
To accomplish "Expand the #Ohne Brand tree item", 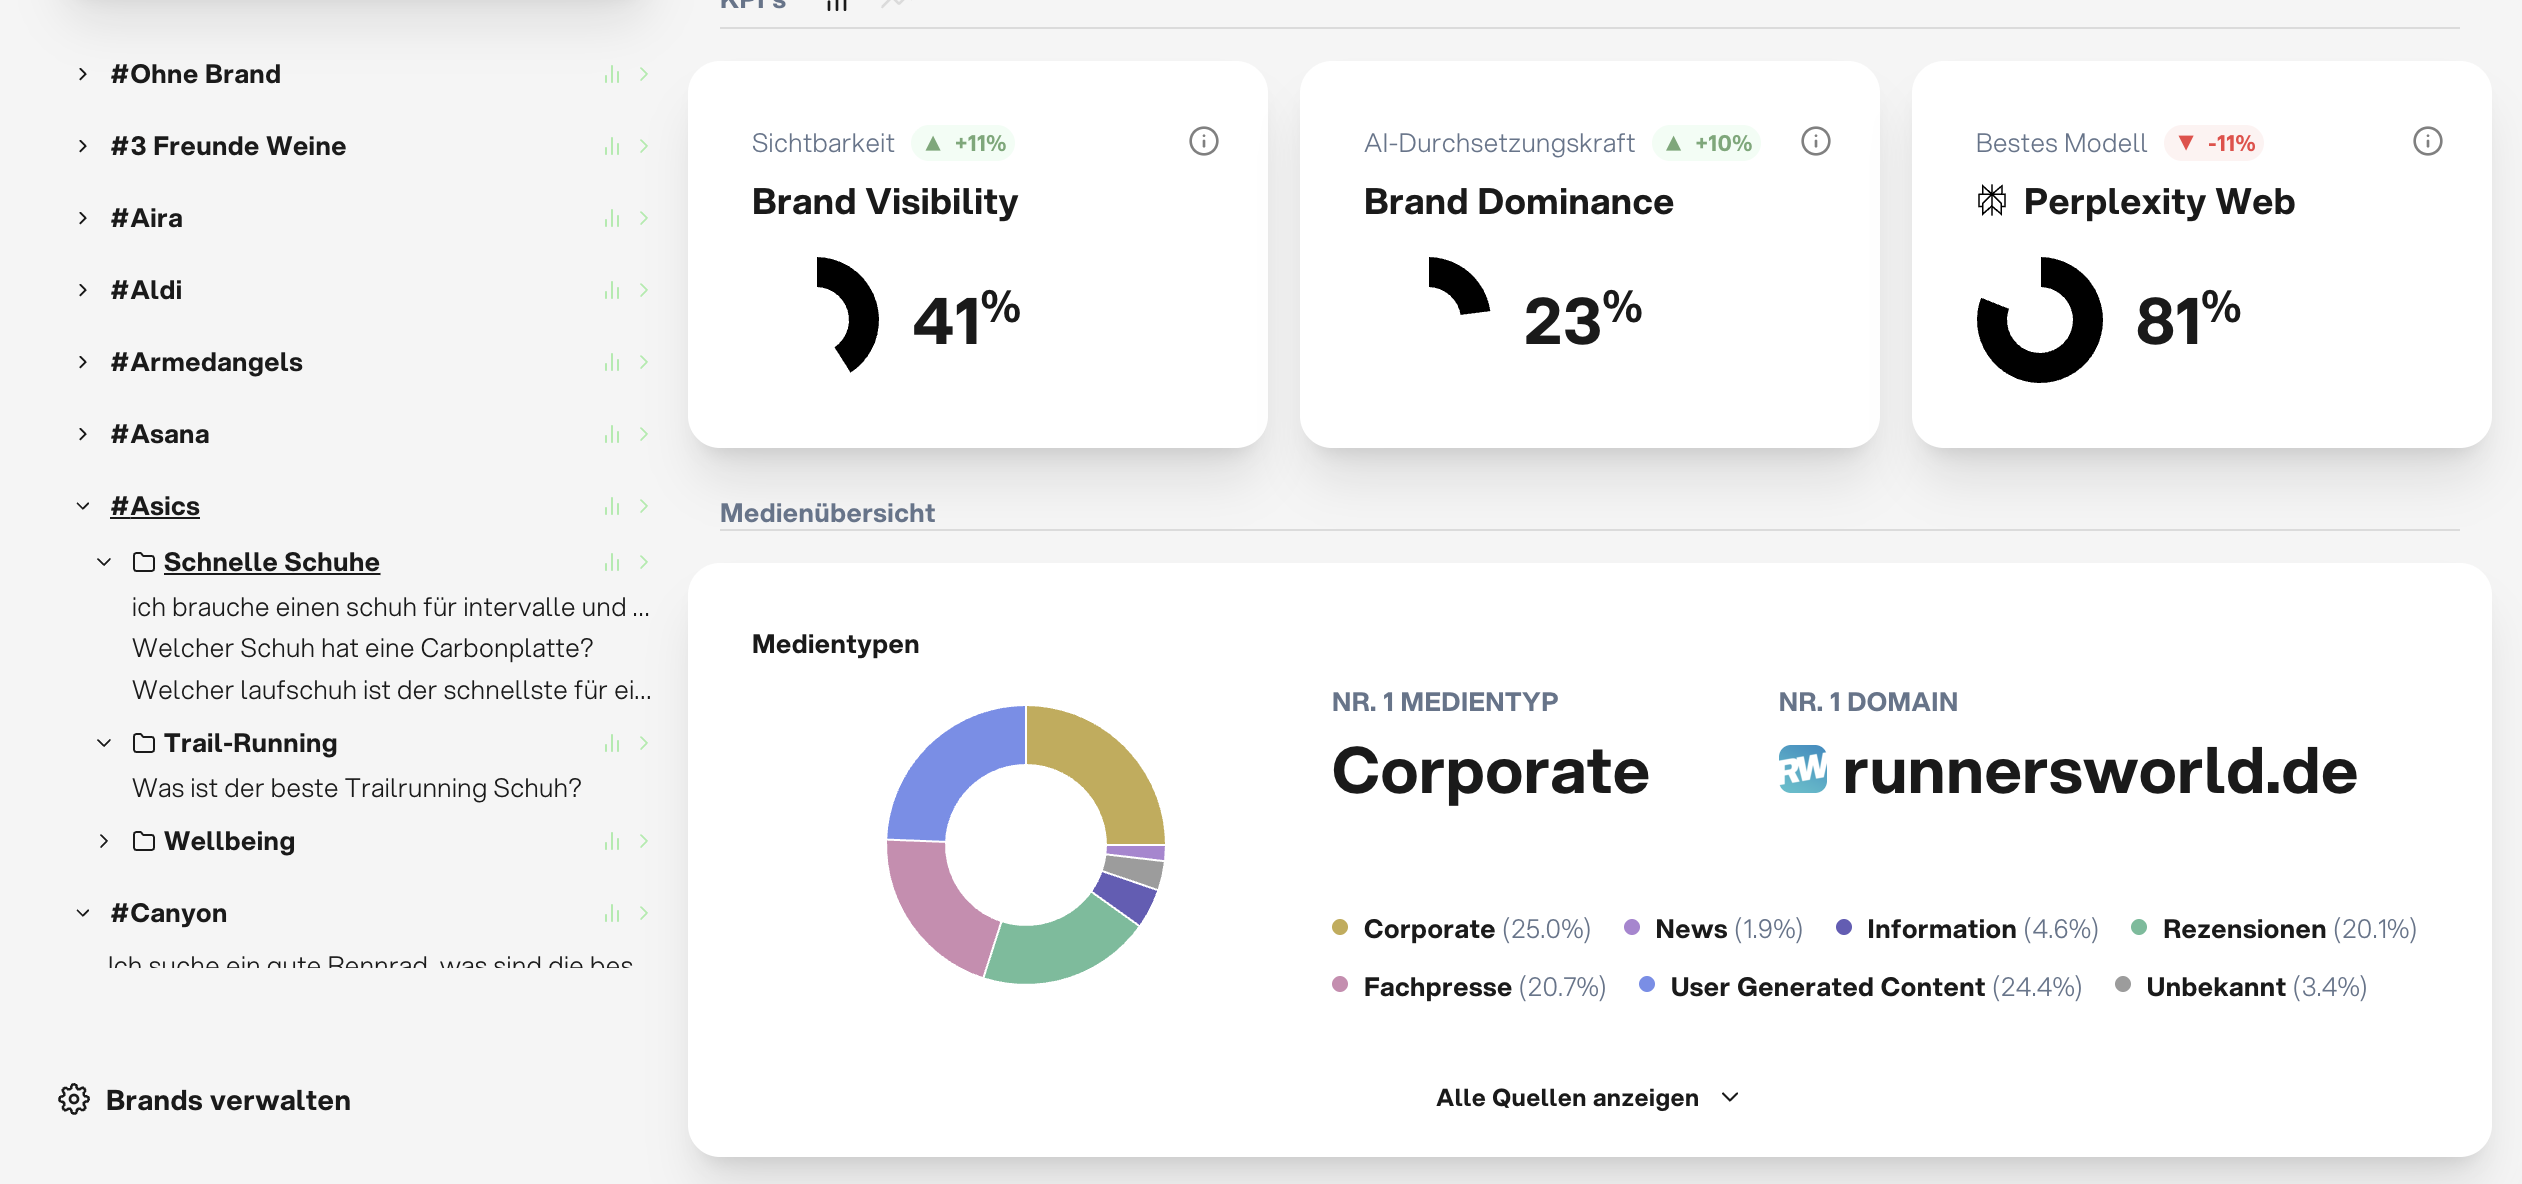I will (x=83, y=74).
